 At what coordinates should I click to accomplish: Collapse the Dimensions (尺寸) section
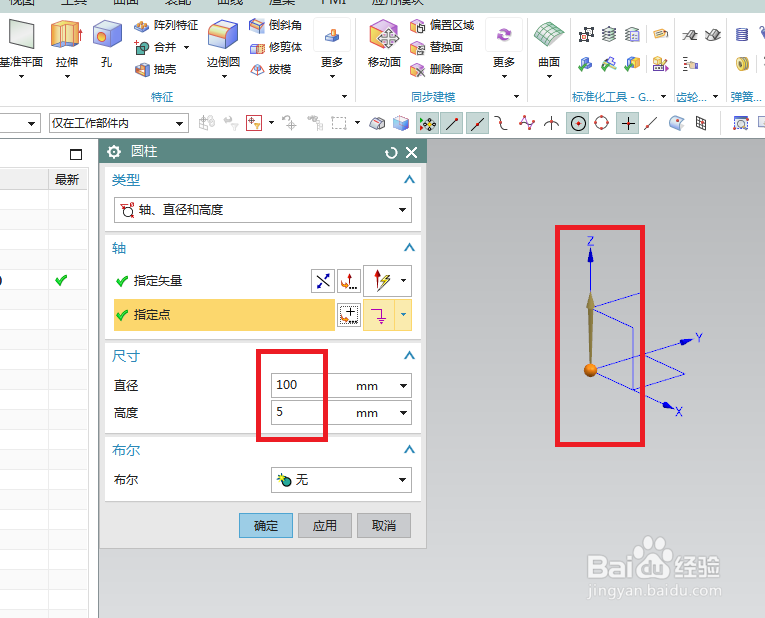(409, 356)
